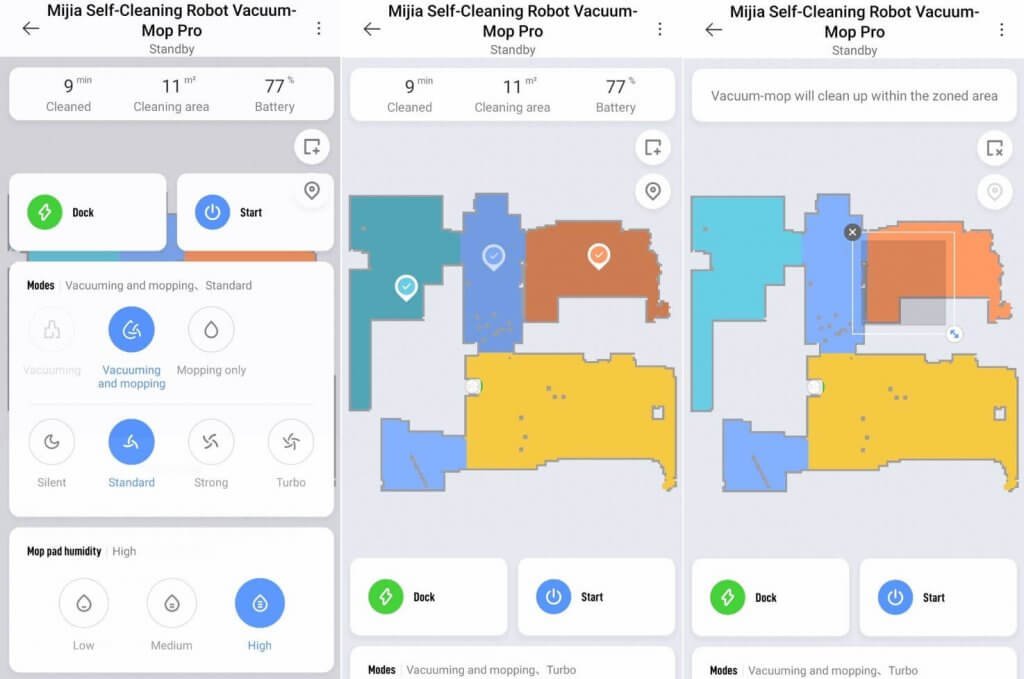Set mop pad humidity to Medium
The image size is (1024, 679).
171,603
